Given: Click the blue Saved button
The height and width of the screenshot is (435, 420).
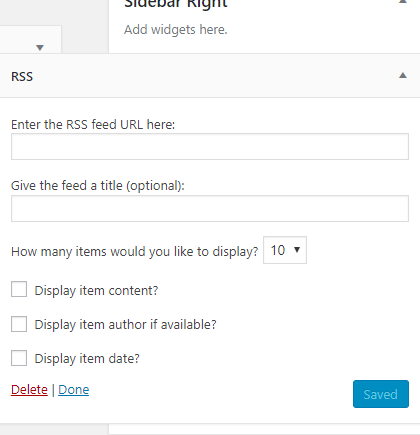Looking at the screenshot, I should tap(381, 394).
